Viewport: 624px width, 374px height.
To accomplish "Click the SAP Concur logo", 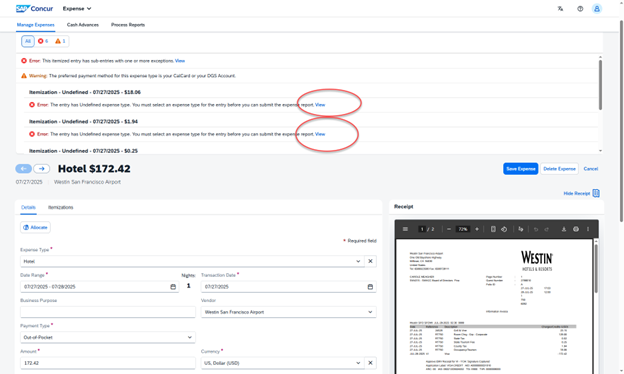I will tap(34, 8).
